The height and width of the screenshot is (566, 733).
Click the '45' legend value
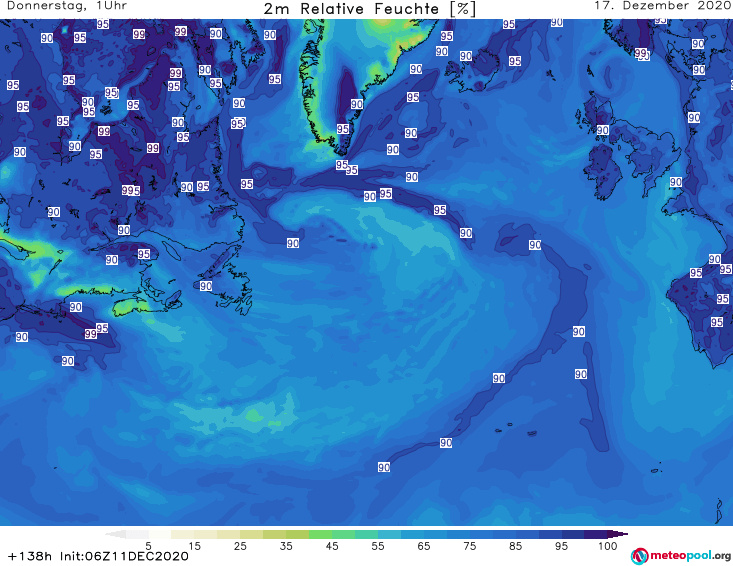[x=332, y=546]
